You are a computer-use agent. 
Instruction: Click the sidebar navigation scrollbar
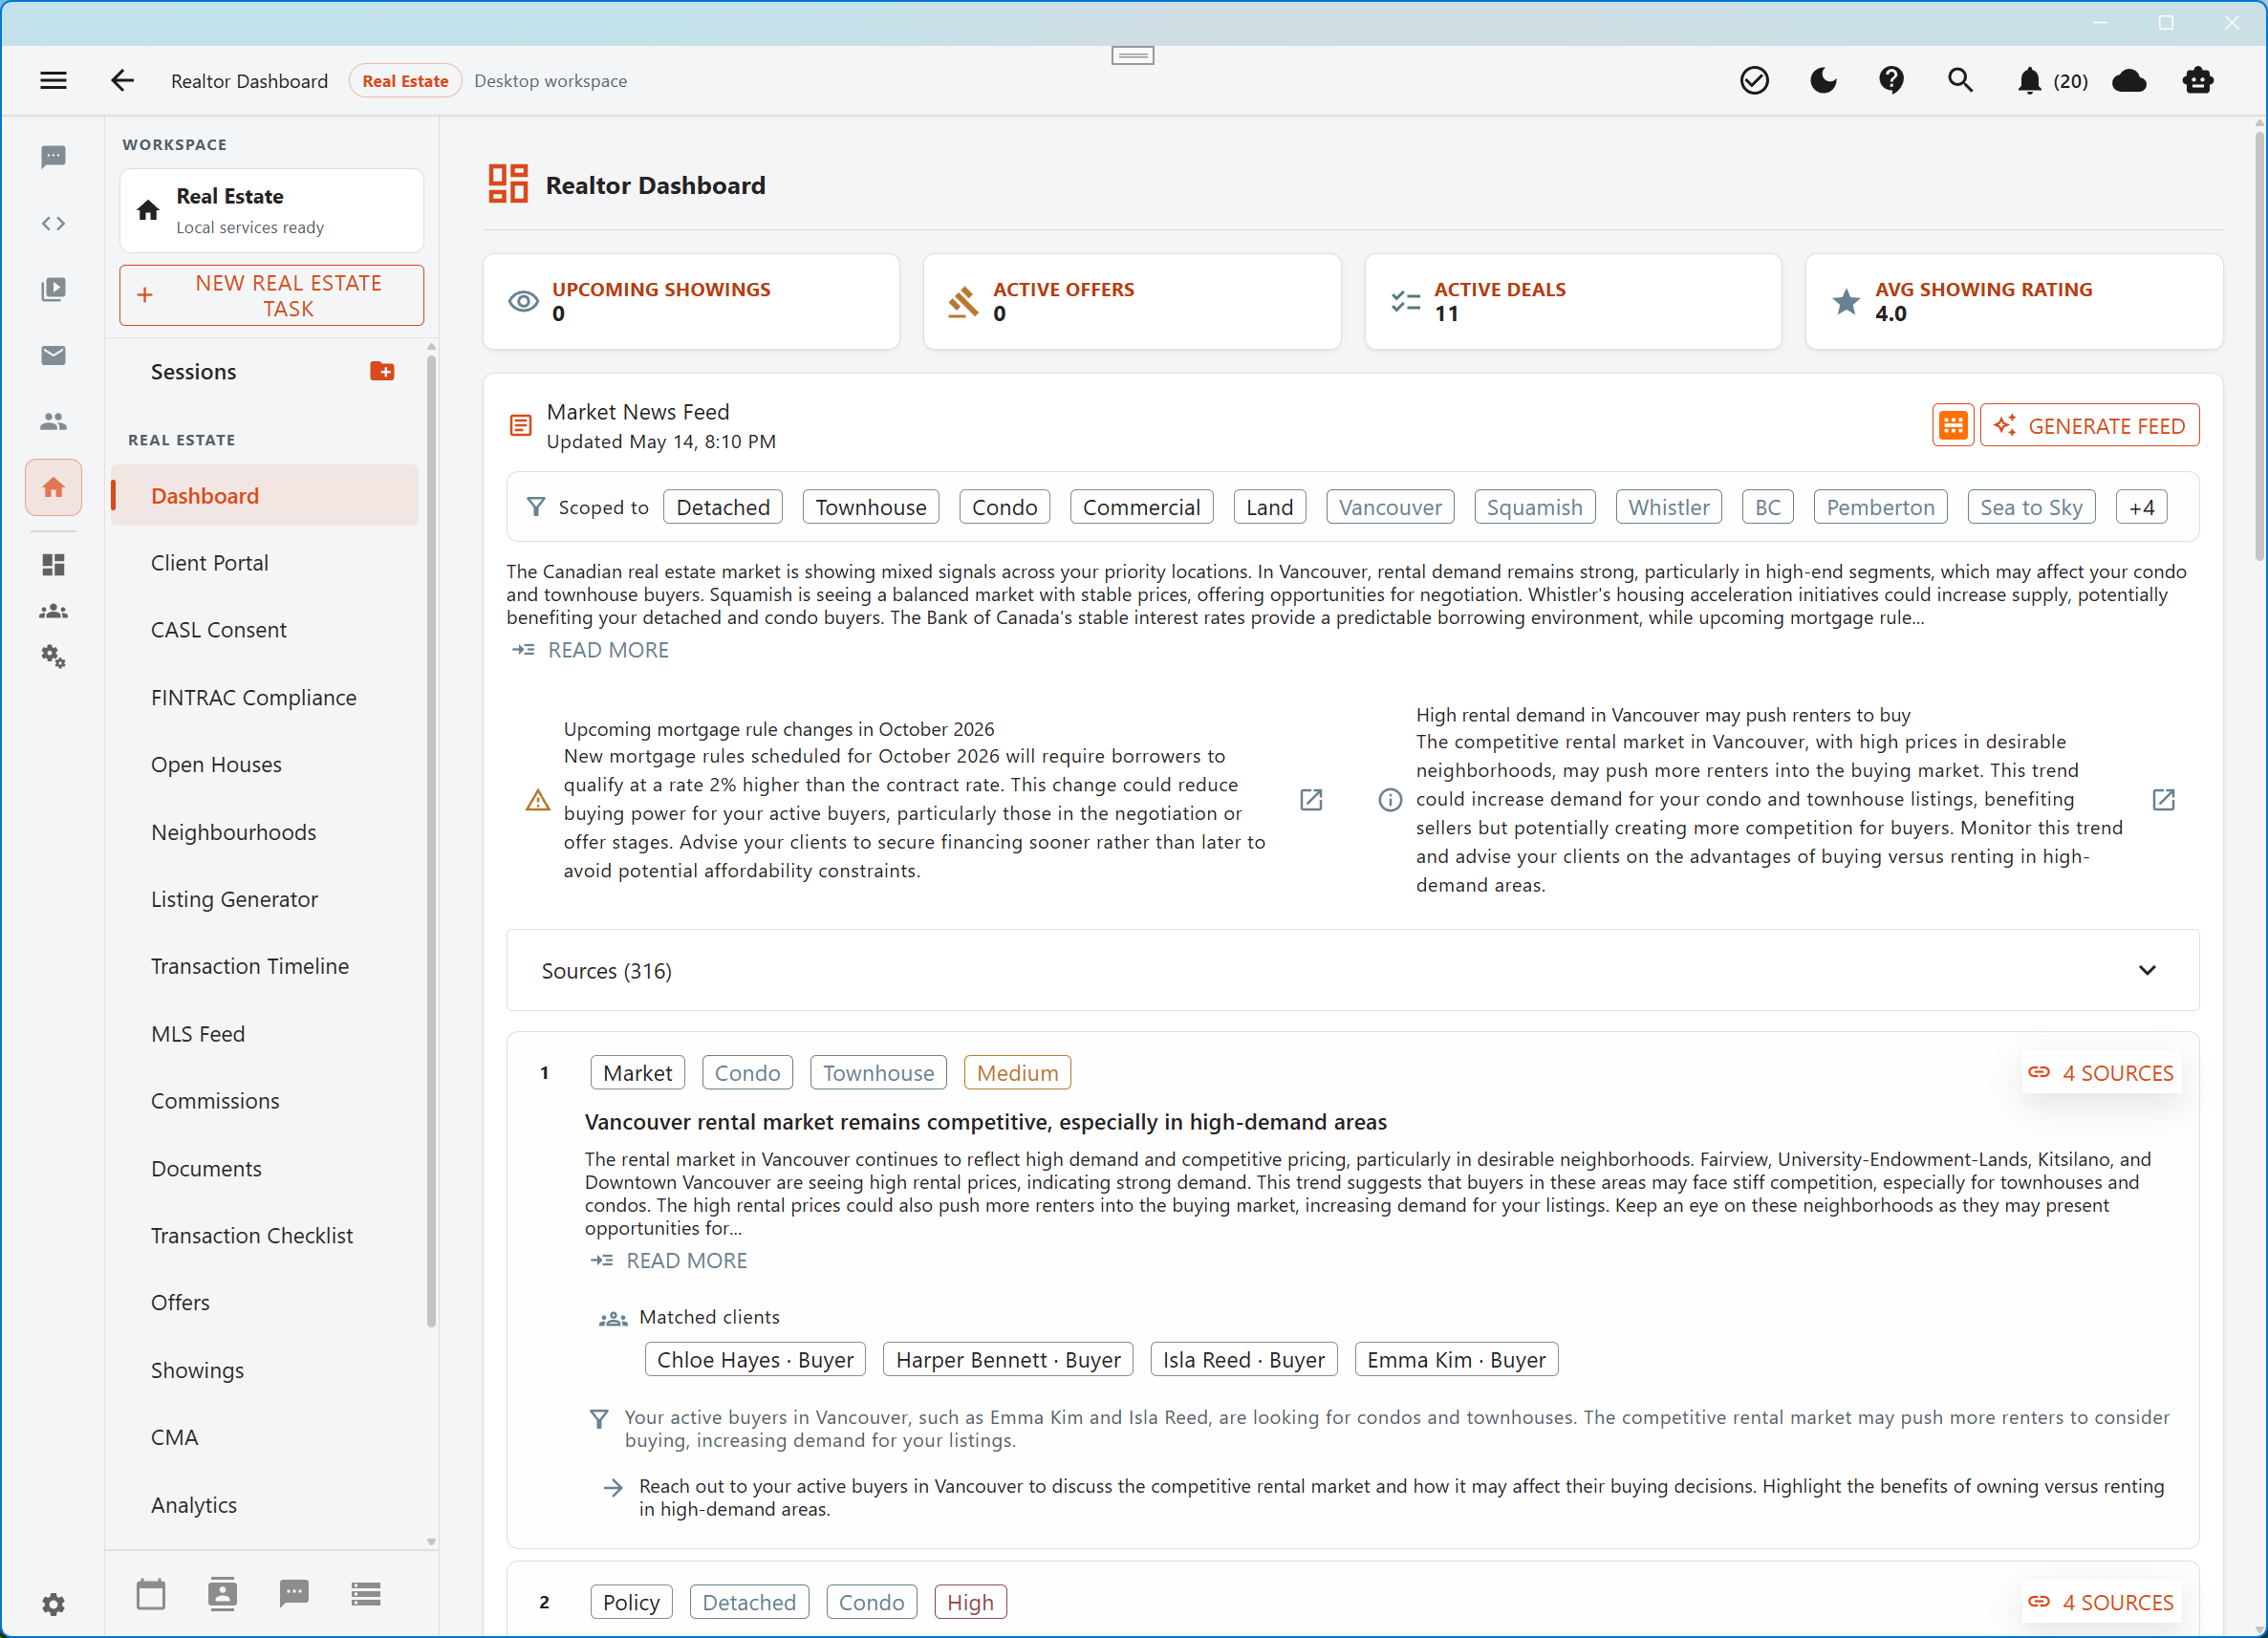click(x=431, y=840)
